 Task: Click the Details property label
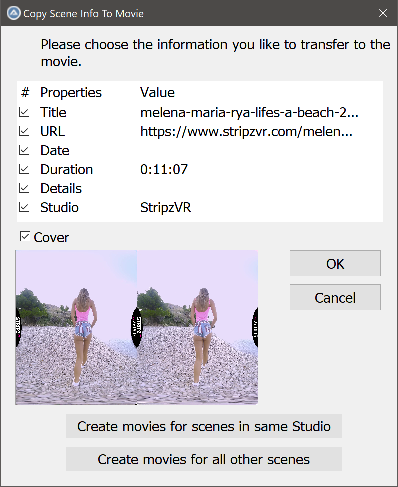(61, 188)
